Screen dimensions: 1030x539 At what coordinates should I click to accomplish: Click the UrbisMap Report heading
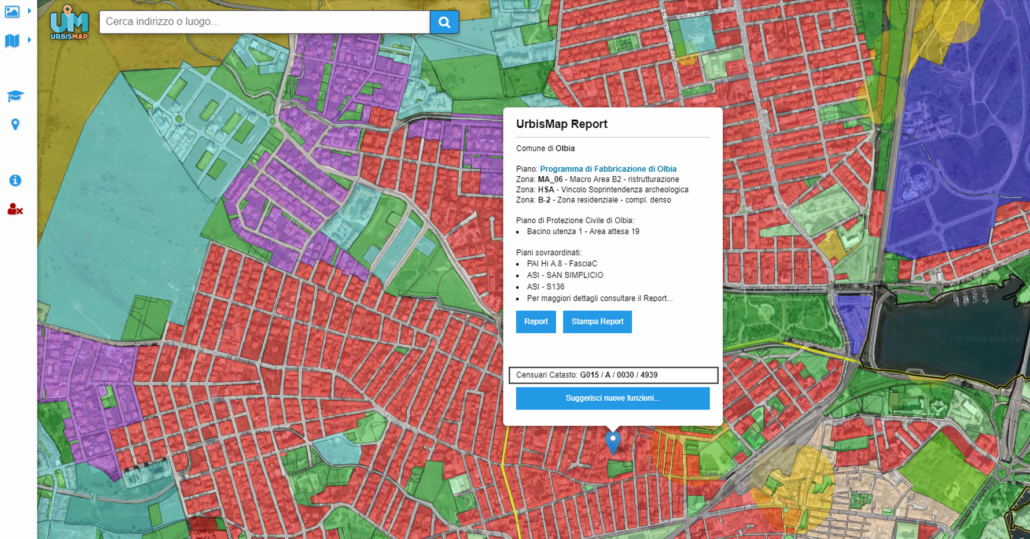coord(562,124)
